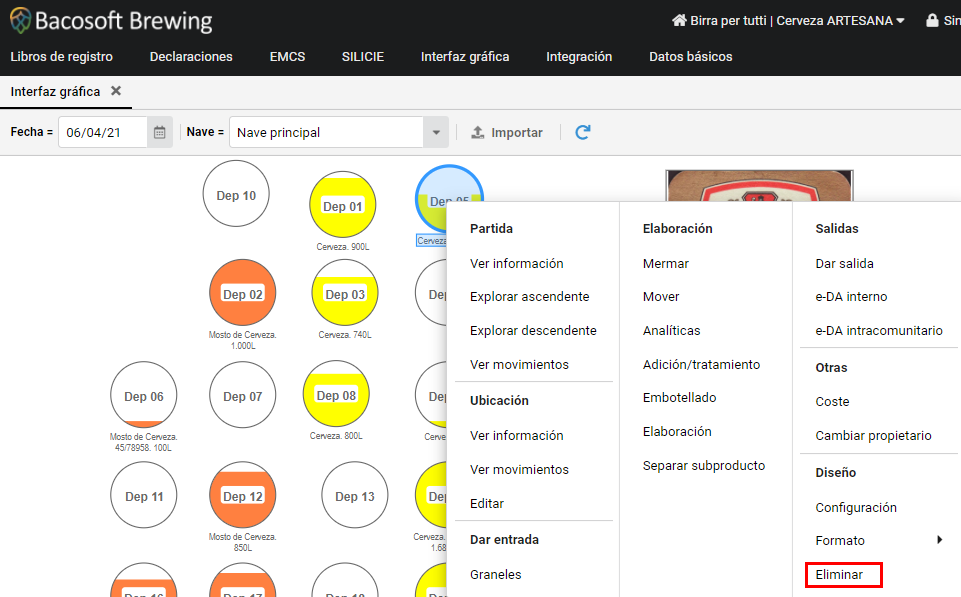Choose Graneles under Dar entrada
961x597 pixels.
495,575
